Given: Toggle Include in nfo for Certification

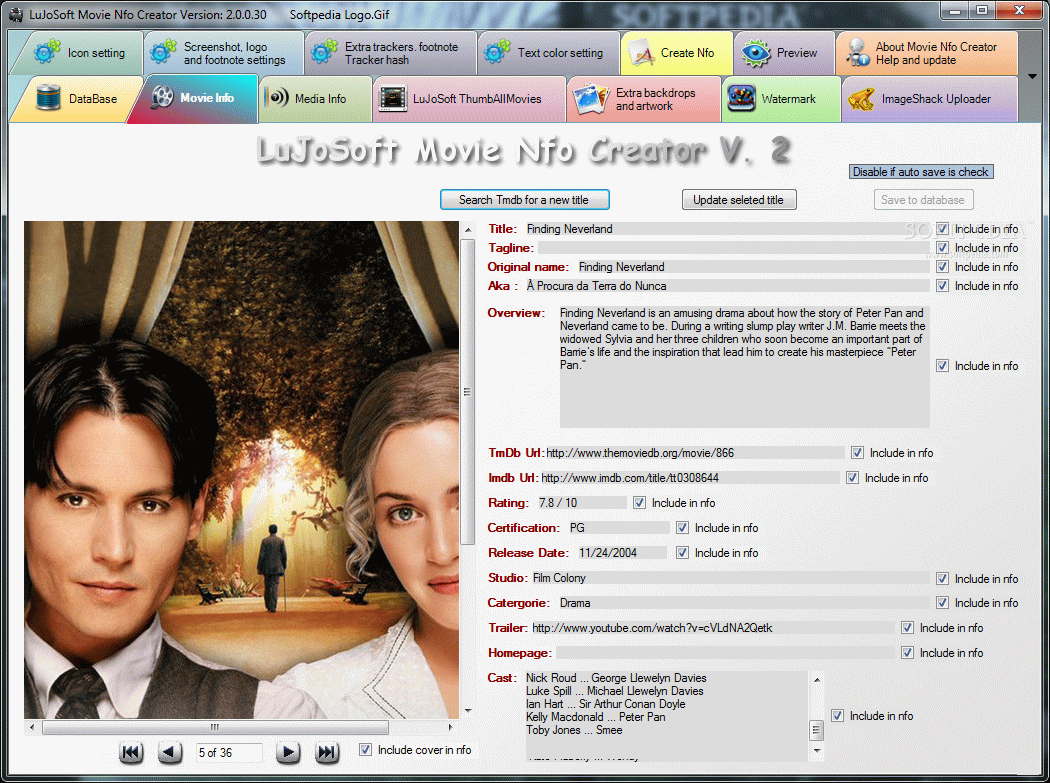Looking at the screenshot, I should tap(682, 528).
